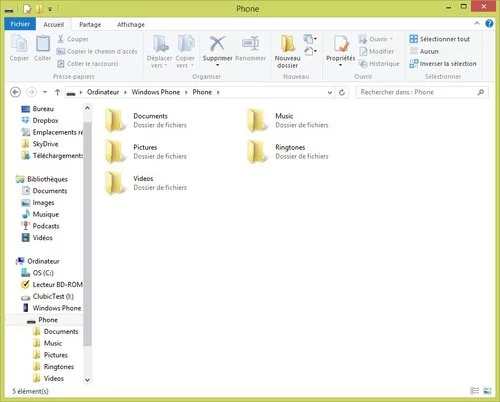Click Modifier in the Ouvrir group
The height and width of the screenshot is (402, 500).
tap(377, 51)
